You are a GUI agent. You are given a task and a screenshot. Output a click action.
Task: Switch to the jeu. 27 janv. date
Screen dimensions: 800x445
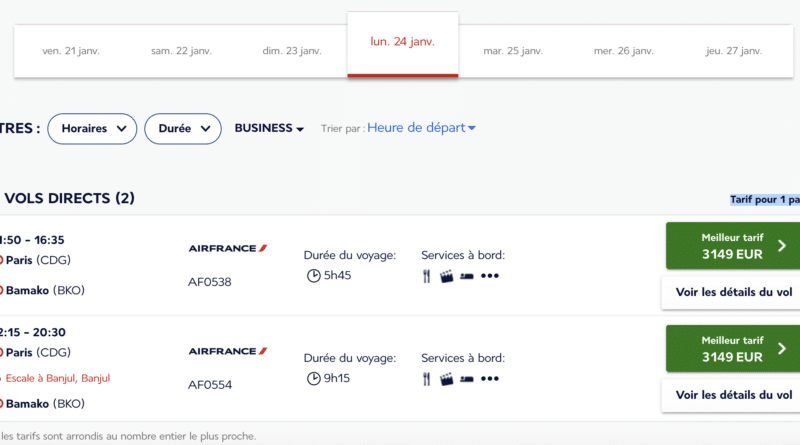[x=734, y=51]
